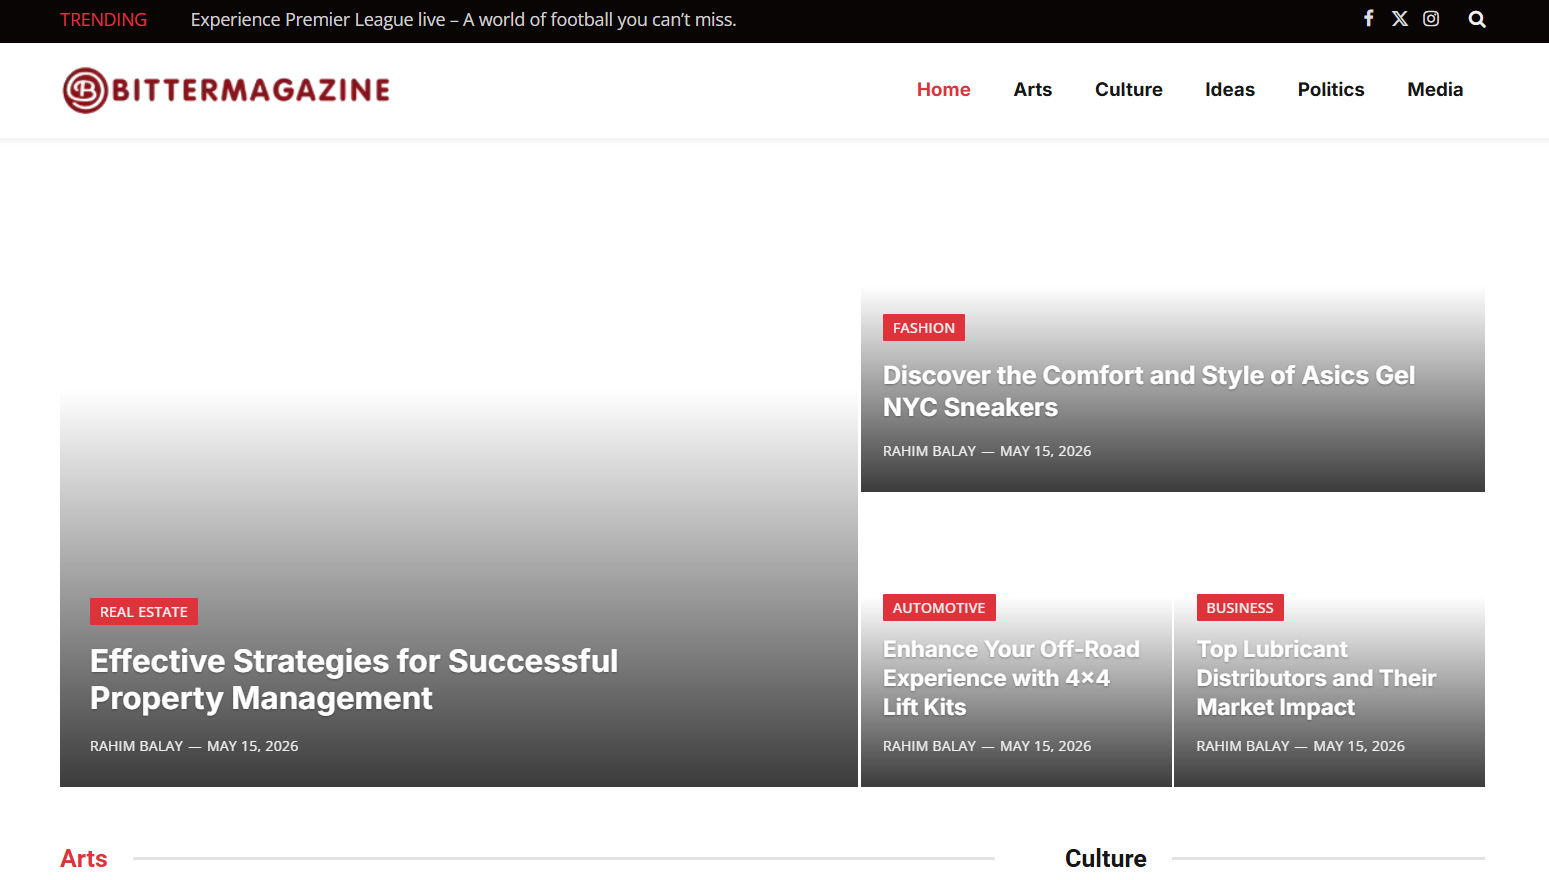Viewport: 1549px width, 880px height.
Task: Open the Instagram social icon
Action: click(1431, 18)
